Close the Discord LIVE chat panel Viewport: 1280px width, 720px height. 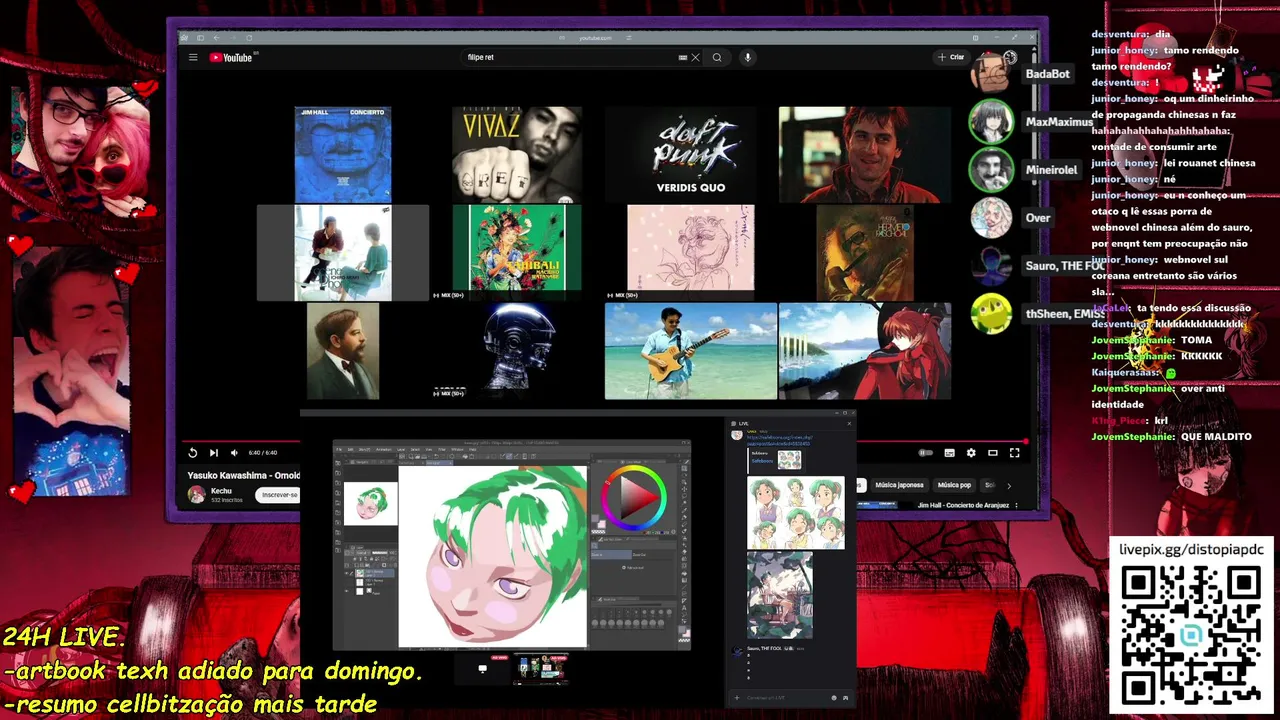(x=849, y=423)
